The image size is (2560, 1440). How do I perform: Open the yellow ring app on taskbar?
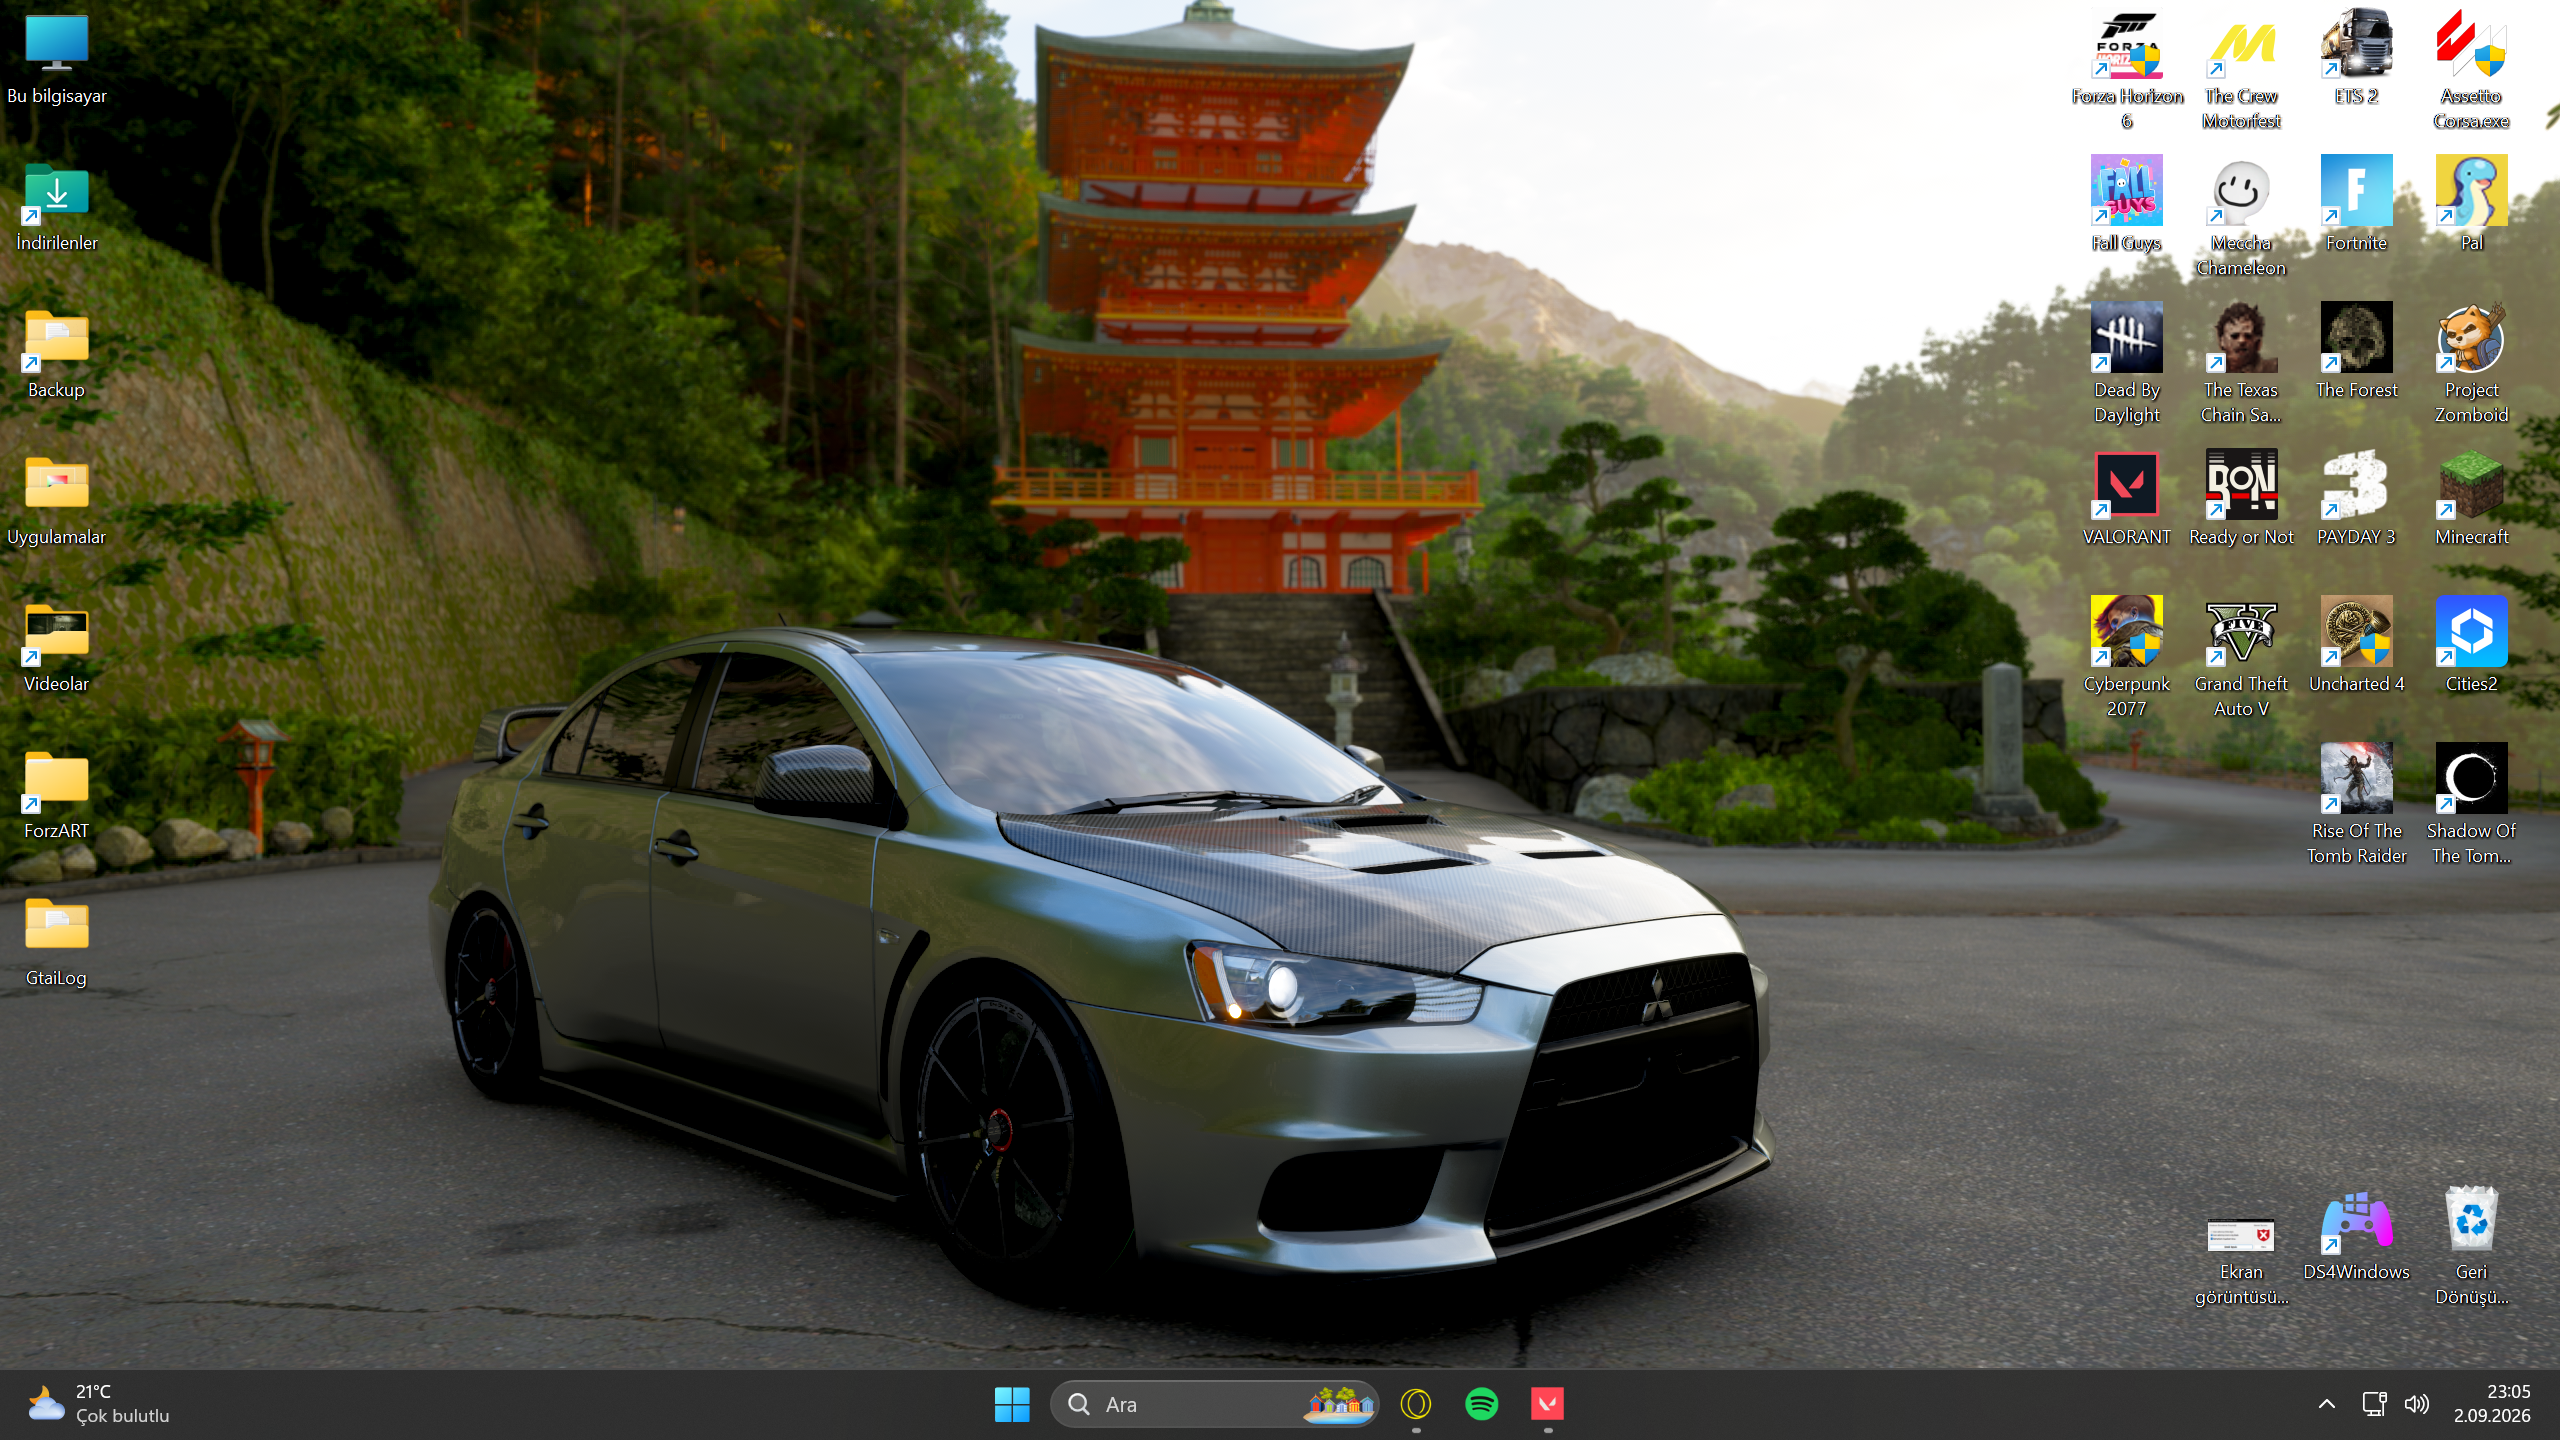click(1416, 1404)
